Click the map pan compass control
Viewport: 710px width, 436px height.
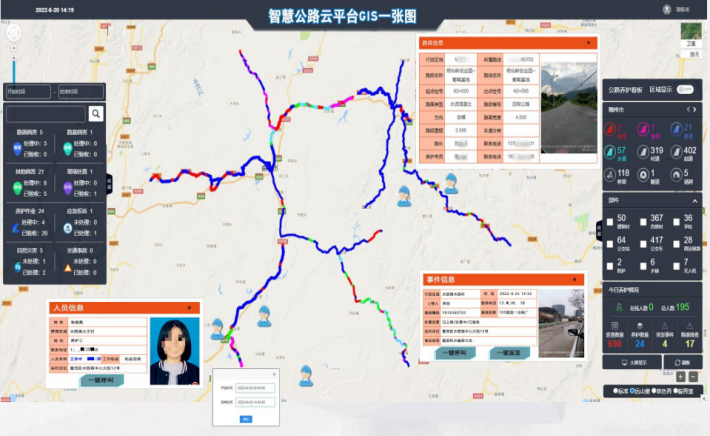click(x=13, y=33)
